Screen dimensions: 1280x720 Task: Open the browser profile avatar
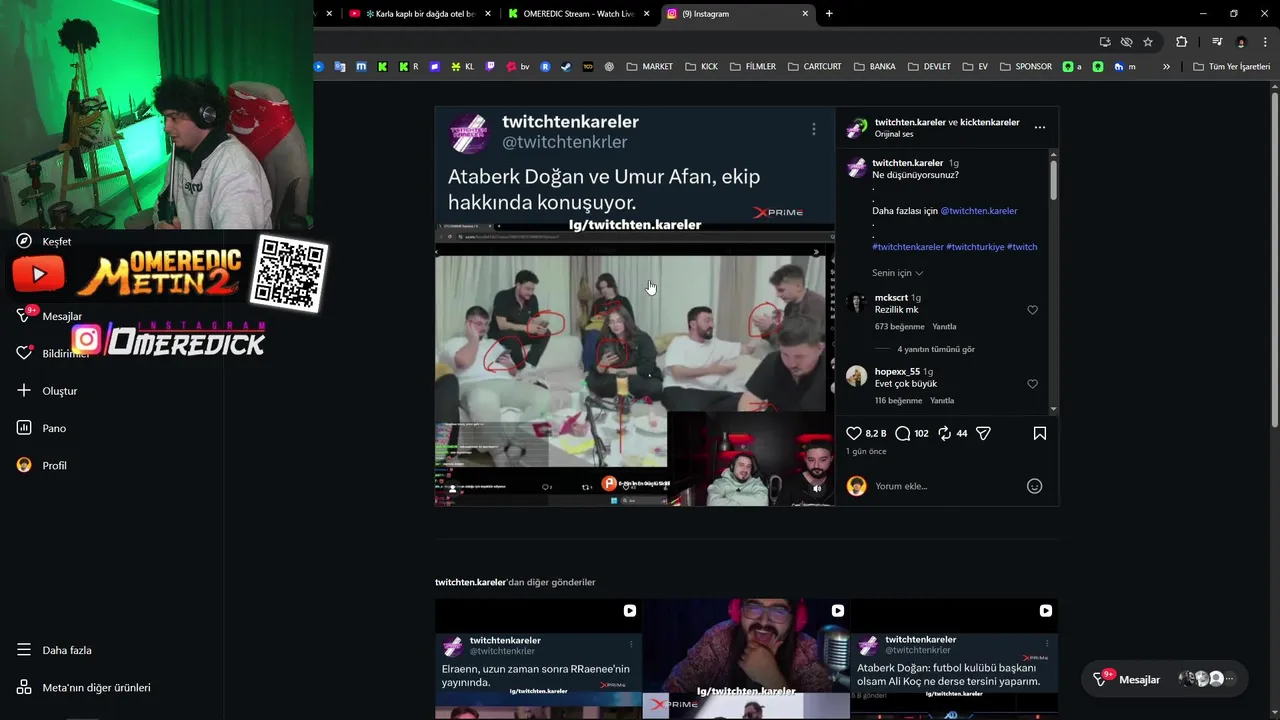tap(1241, 42)
